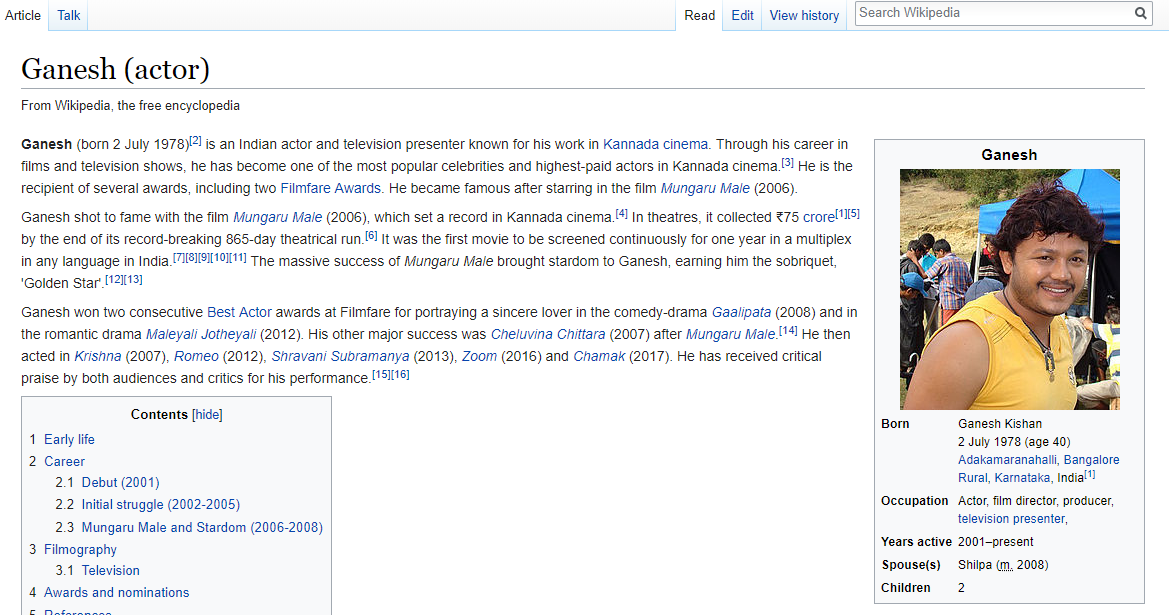Jump to Filmography section
Screen dimensions: 1169x615
[x=81, y=549]
